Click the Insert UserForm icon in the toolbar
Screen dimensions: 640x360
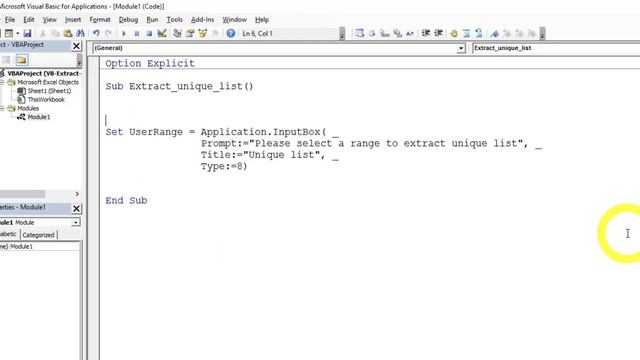point(9,33)
